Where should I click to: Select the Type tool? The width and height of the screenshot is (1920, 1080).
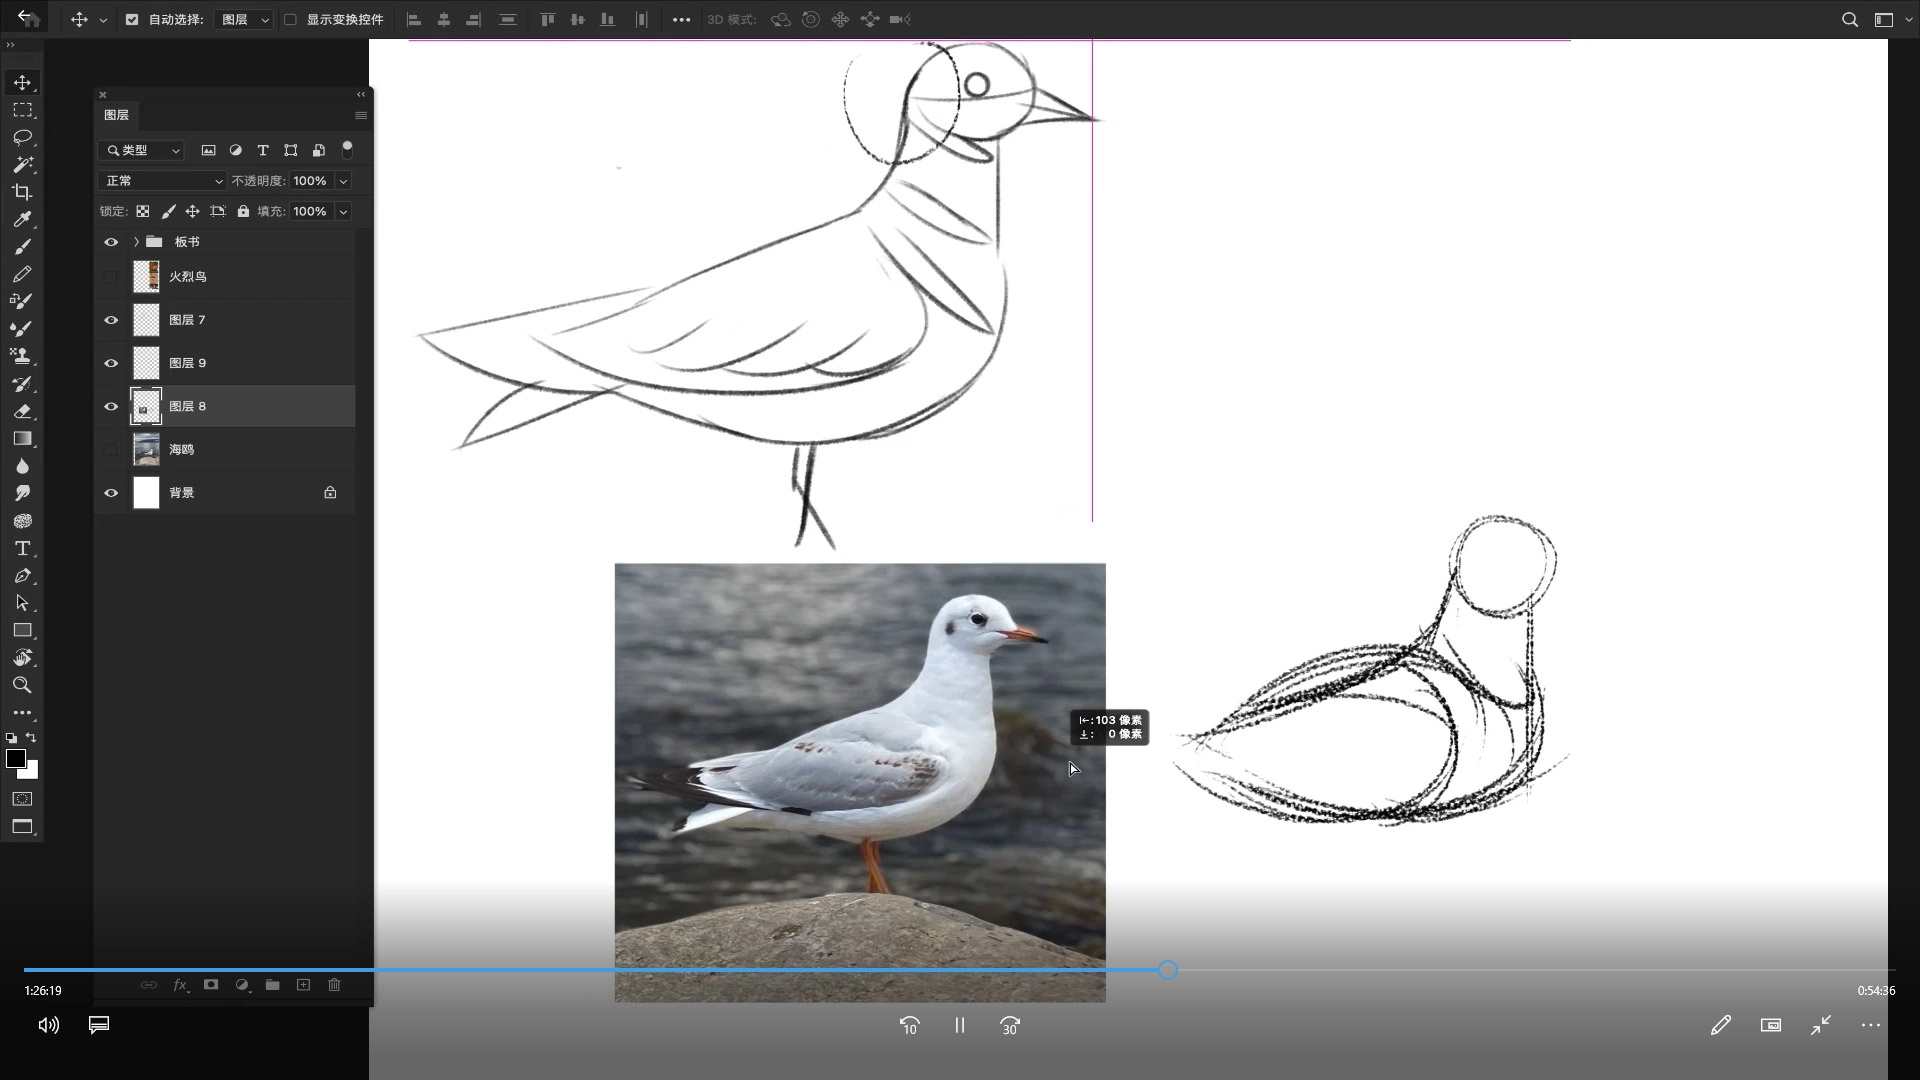[22, 548]
